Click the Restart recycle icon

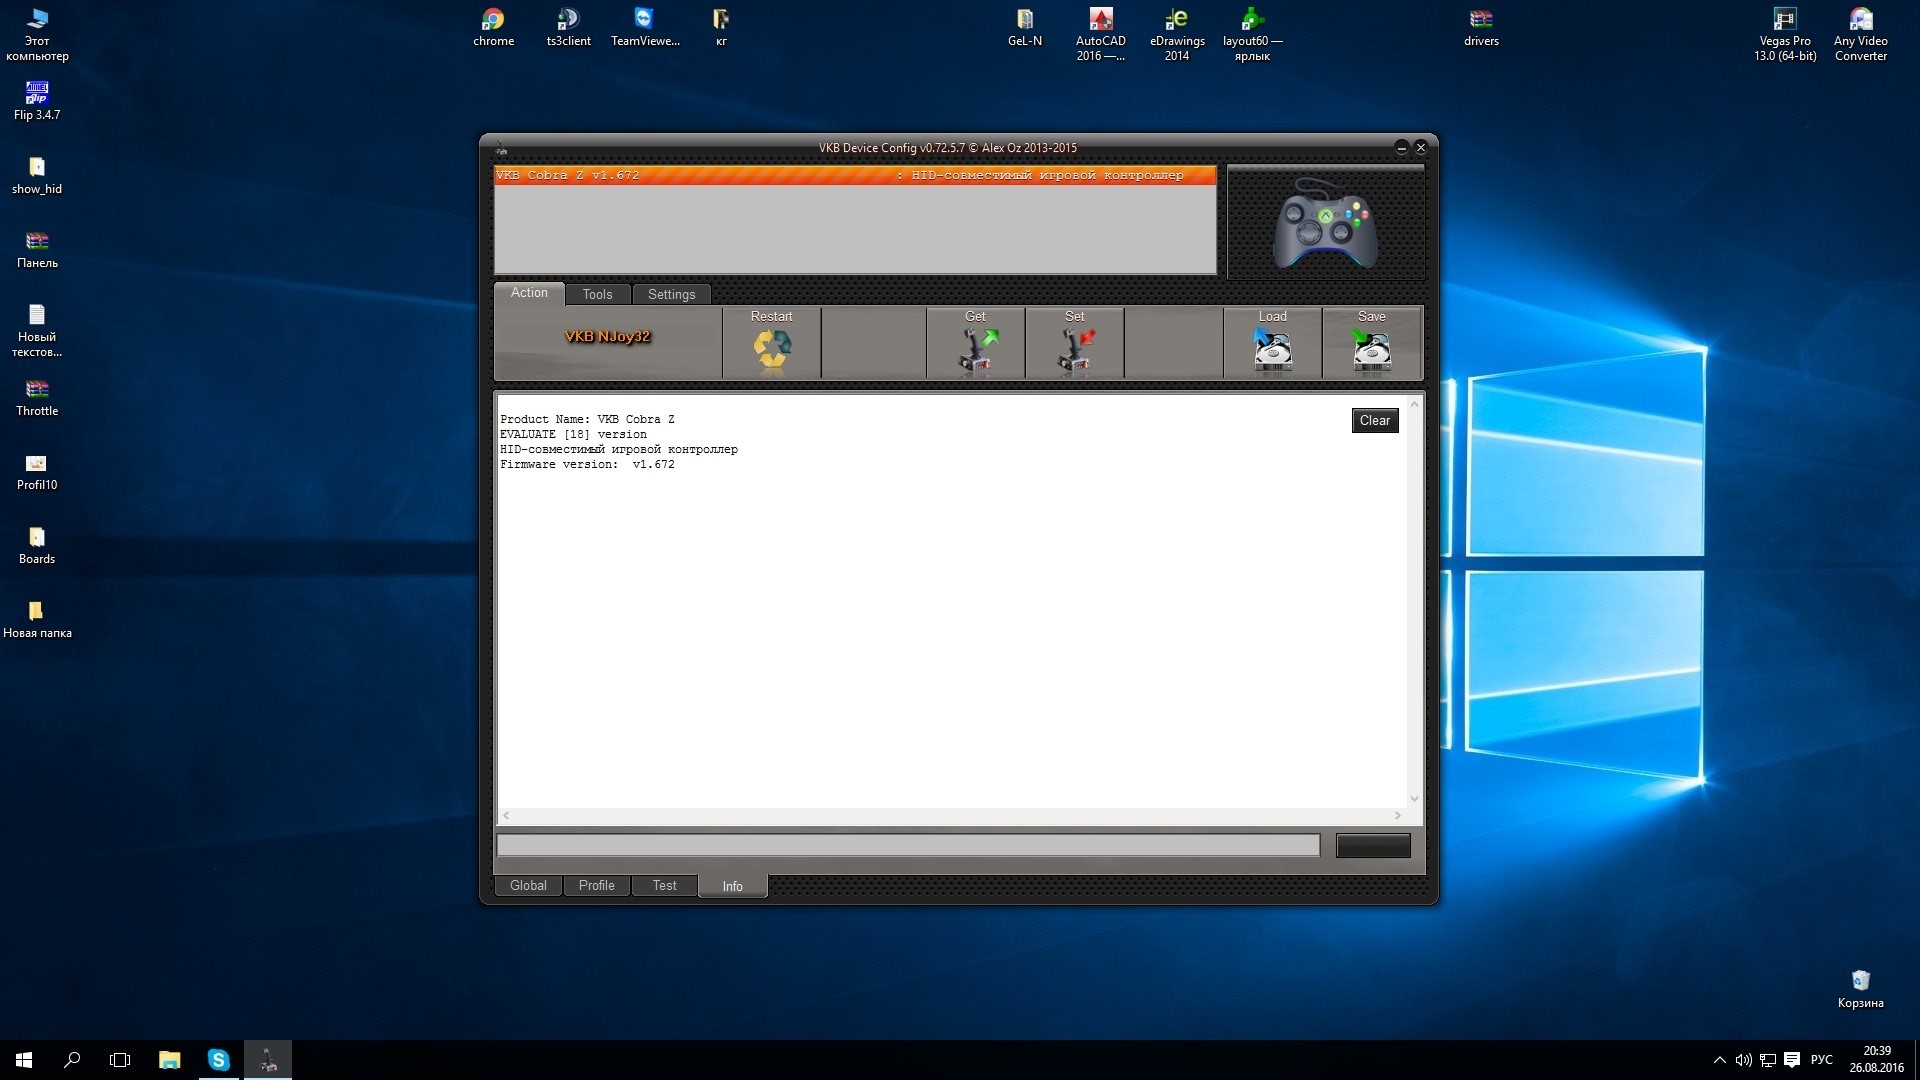pyautogui.click(x=771, y=350)
